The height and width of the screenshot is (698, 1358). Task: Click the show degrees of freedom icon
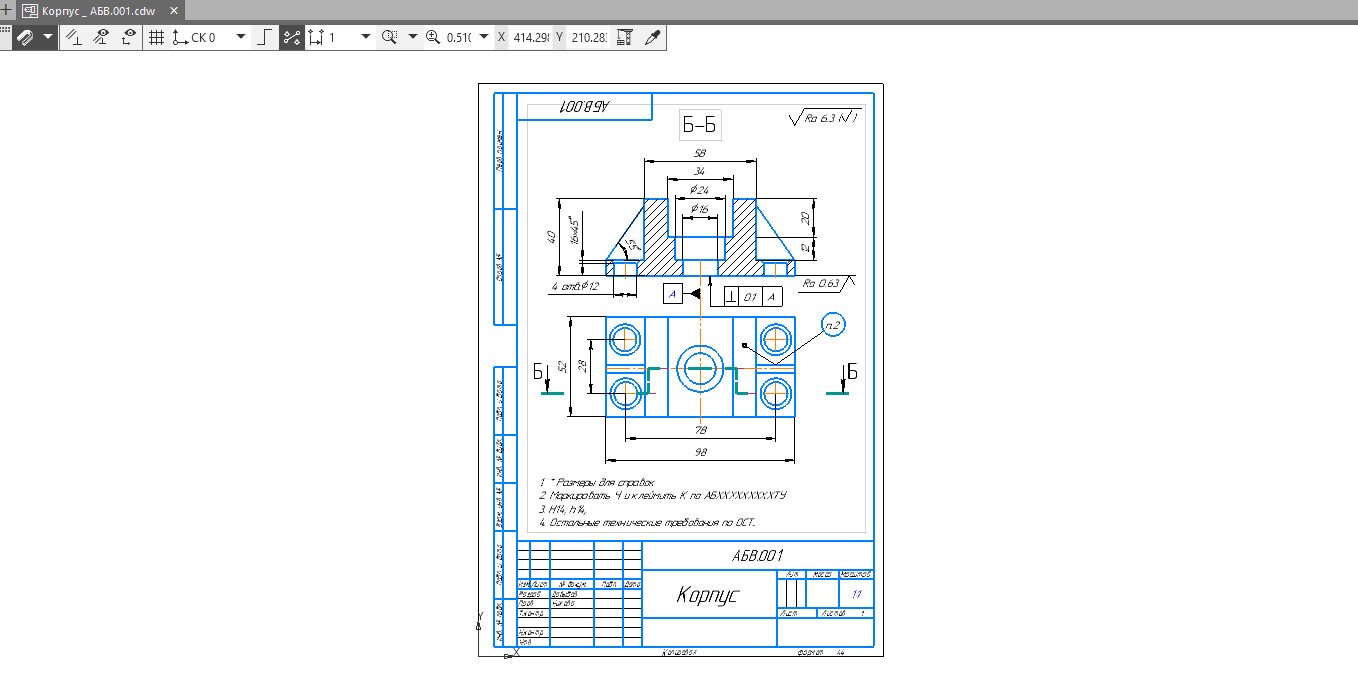128,37
